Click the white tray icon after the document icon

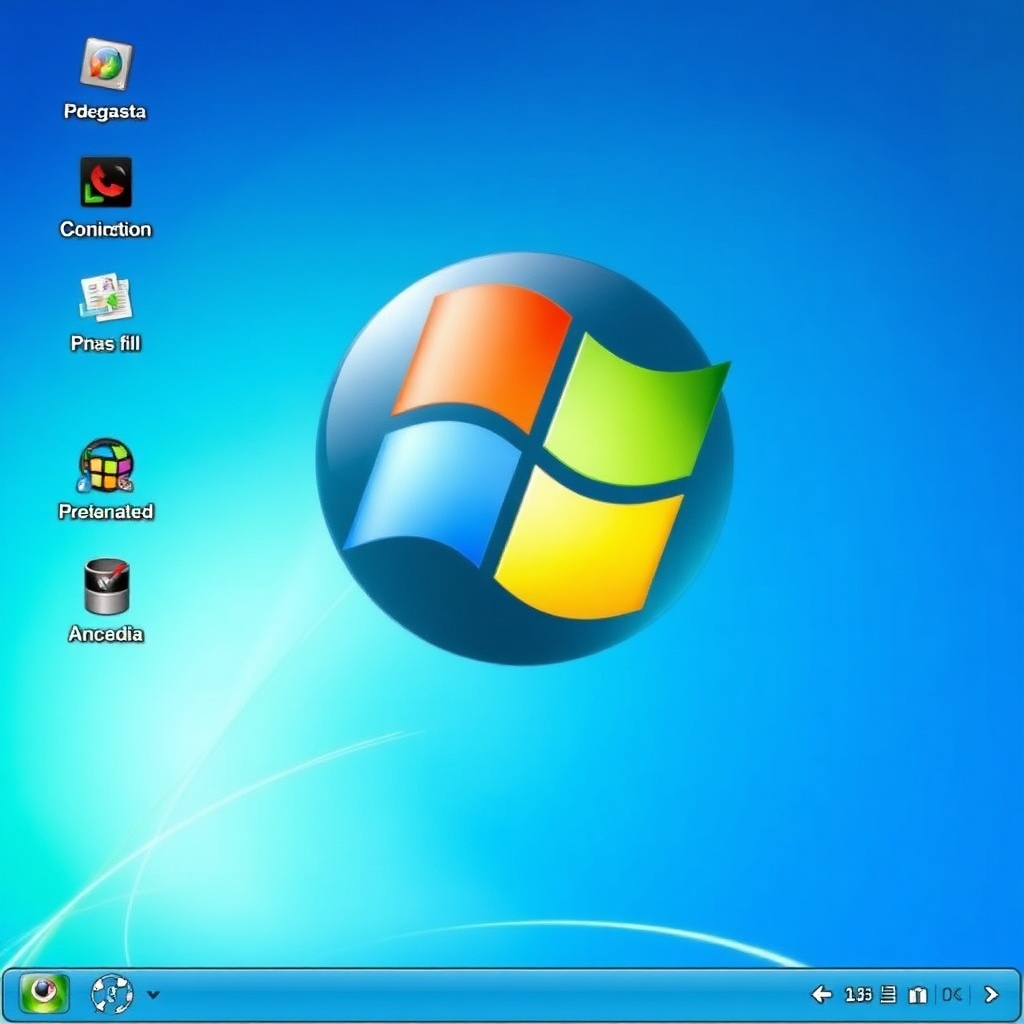918,995
